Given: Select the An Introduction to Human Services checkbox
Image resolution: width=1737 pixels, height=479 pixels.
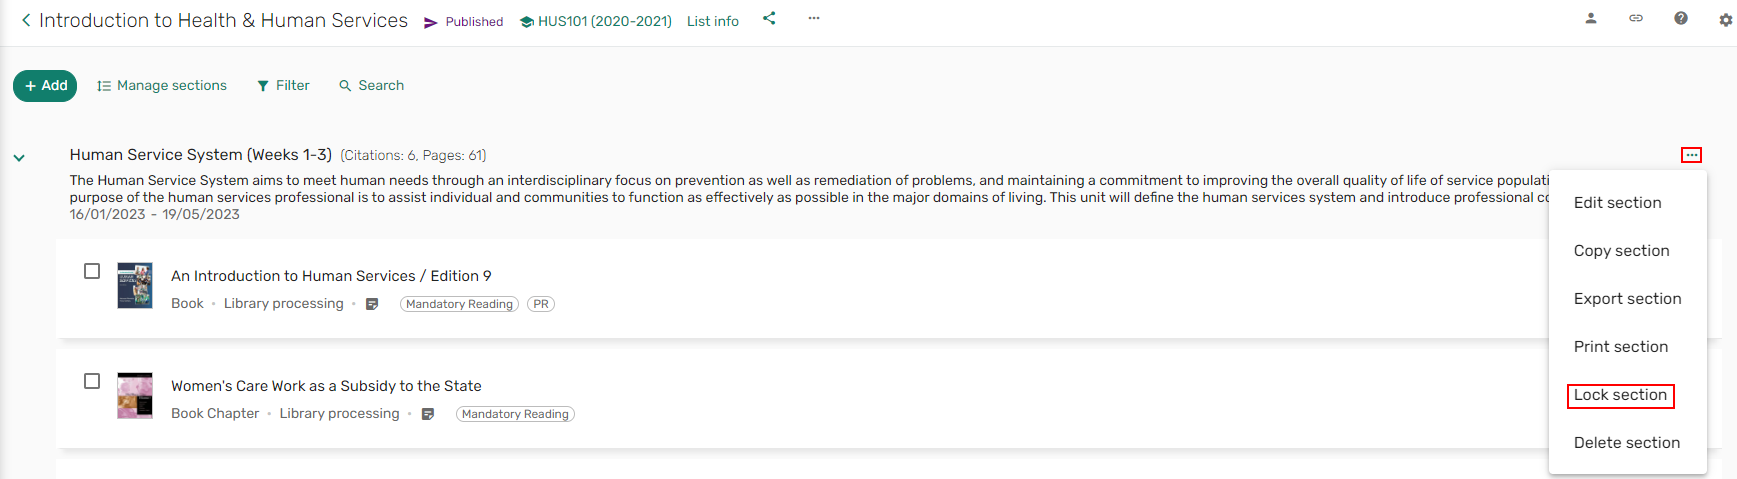Looking at the screenshot, I should [x=92, y=271].
